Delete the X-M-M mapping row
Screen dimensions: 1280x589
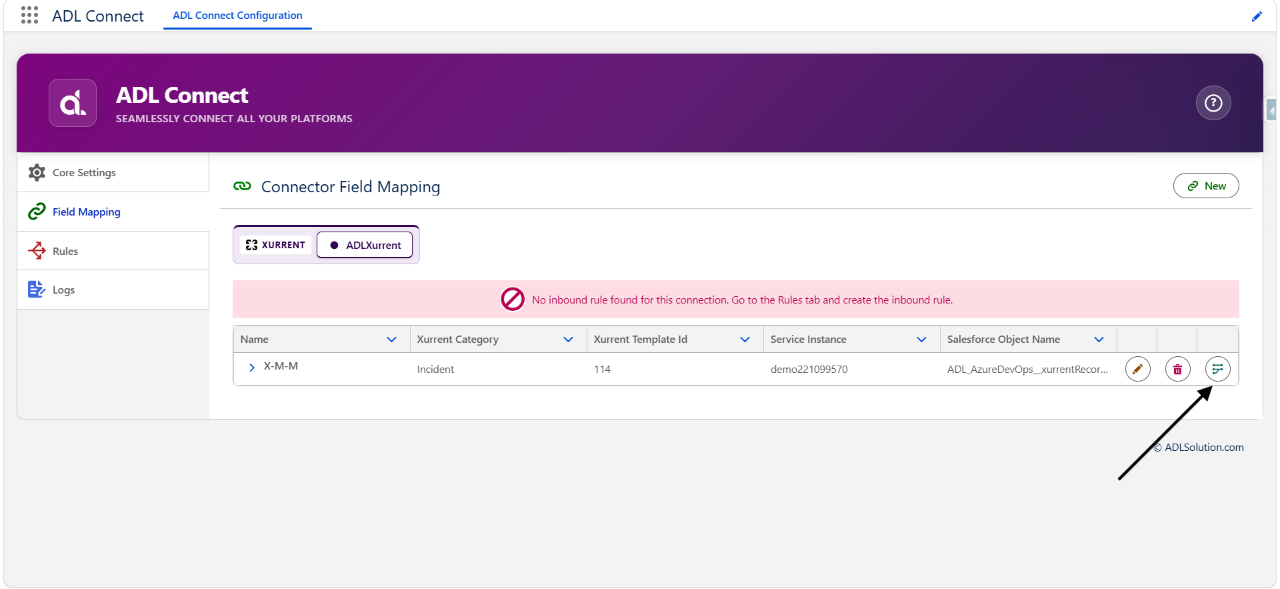coord(1177,369)
